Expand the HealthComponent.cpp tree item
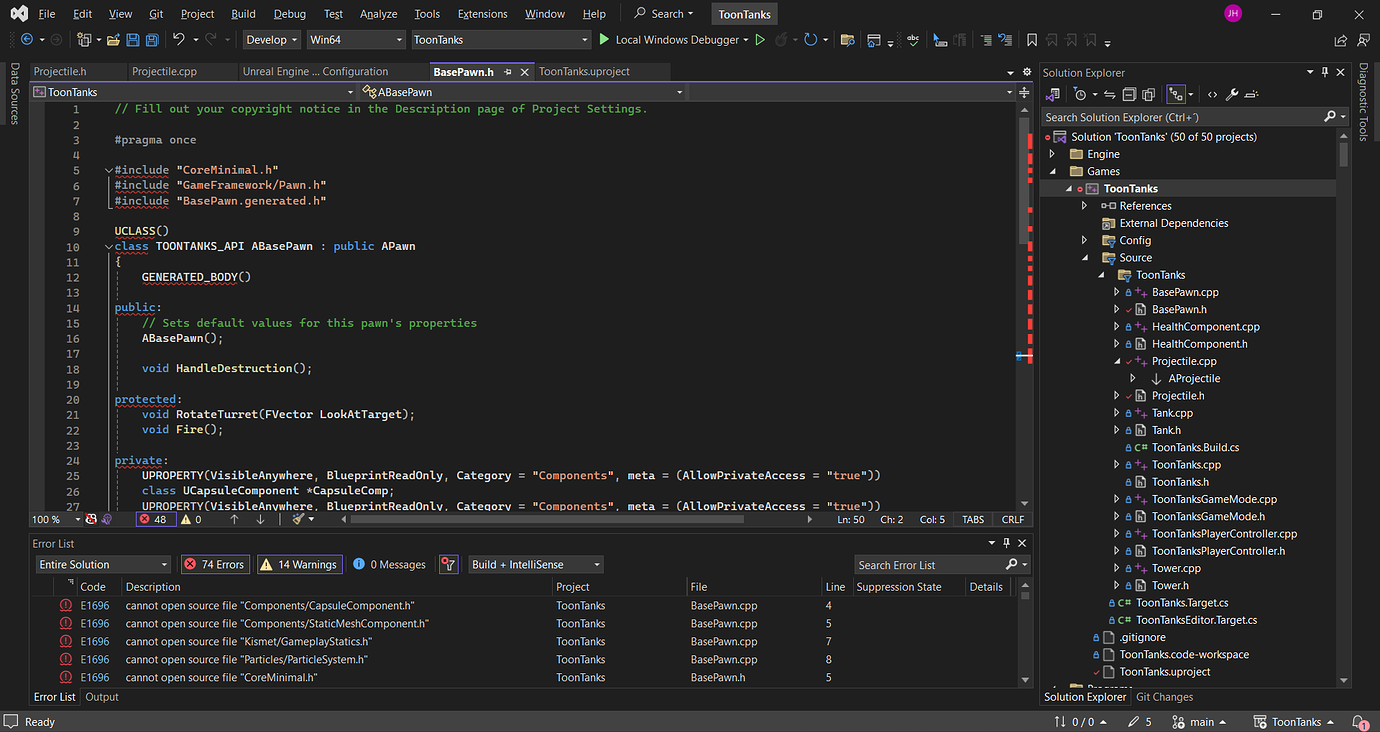 click(x=1117, y=326)
